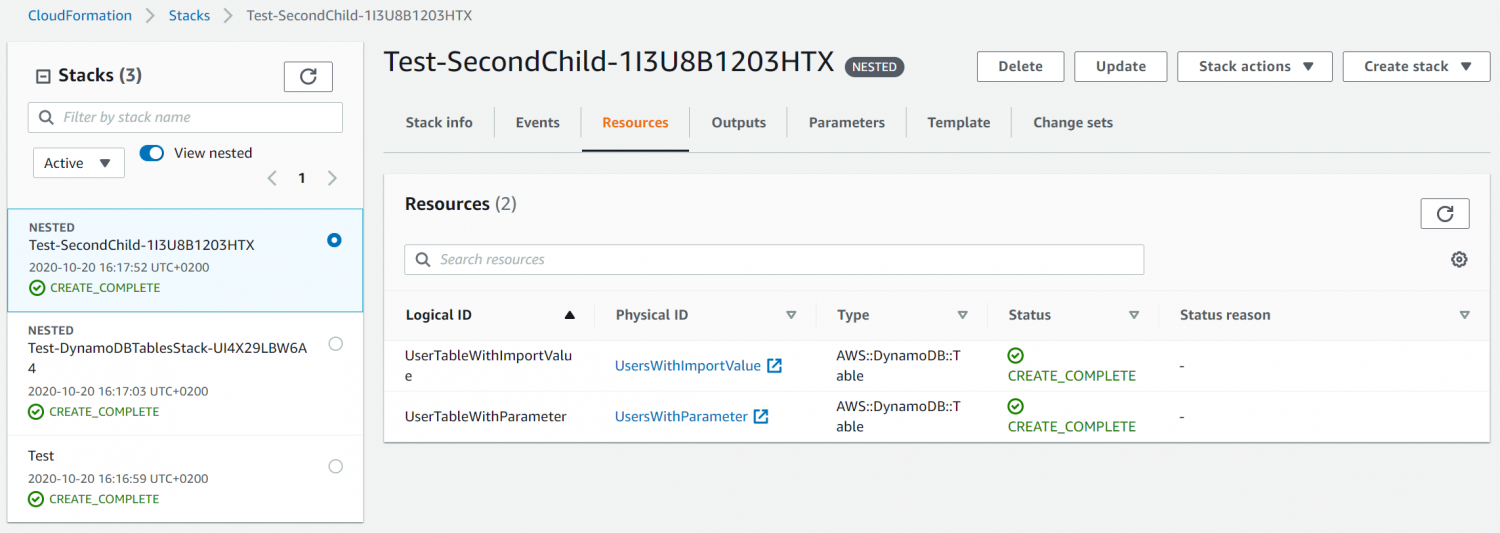Viewport: 1500px width, 533px height.
Task: Open external link icon for UsersWithParameter
Action: pos(761,417)
